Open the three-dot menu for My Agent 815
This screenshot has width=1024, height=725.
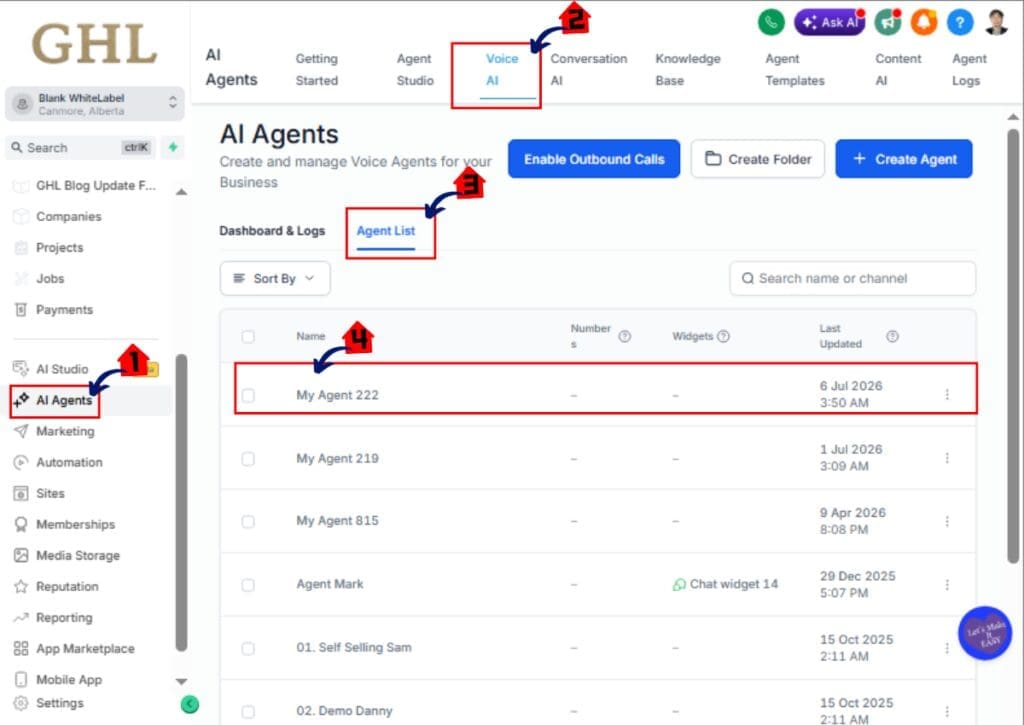coord(947,521)
